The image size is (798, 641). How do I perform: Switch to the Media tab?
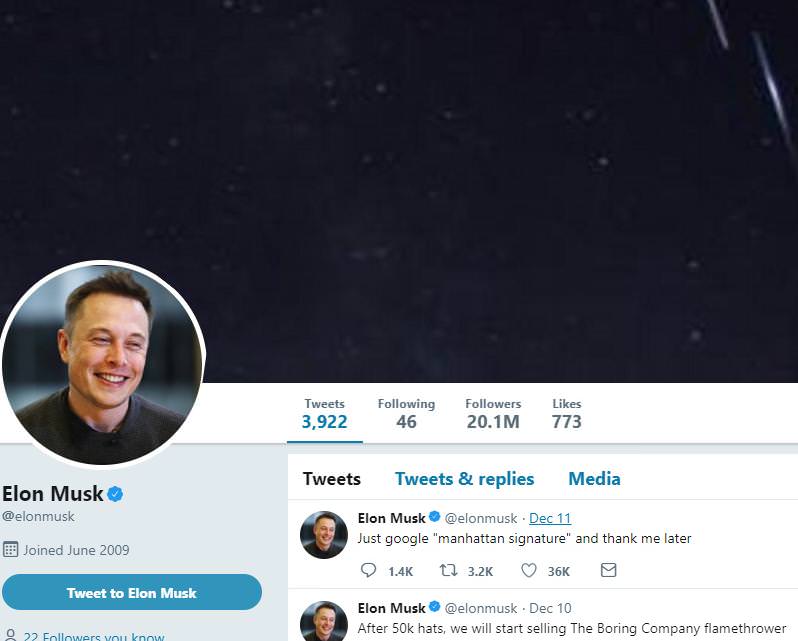tap(594, 479)
